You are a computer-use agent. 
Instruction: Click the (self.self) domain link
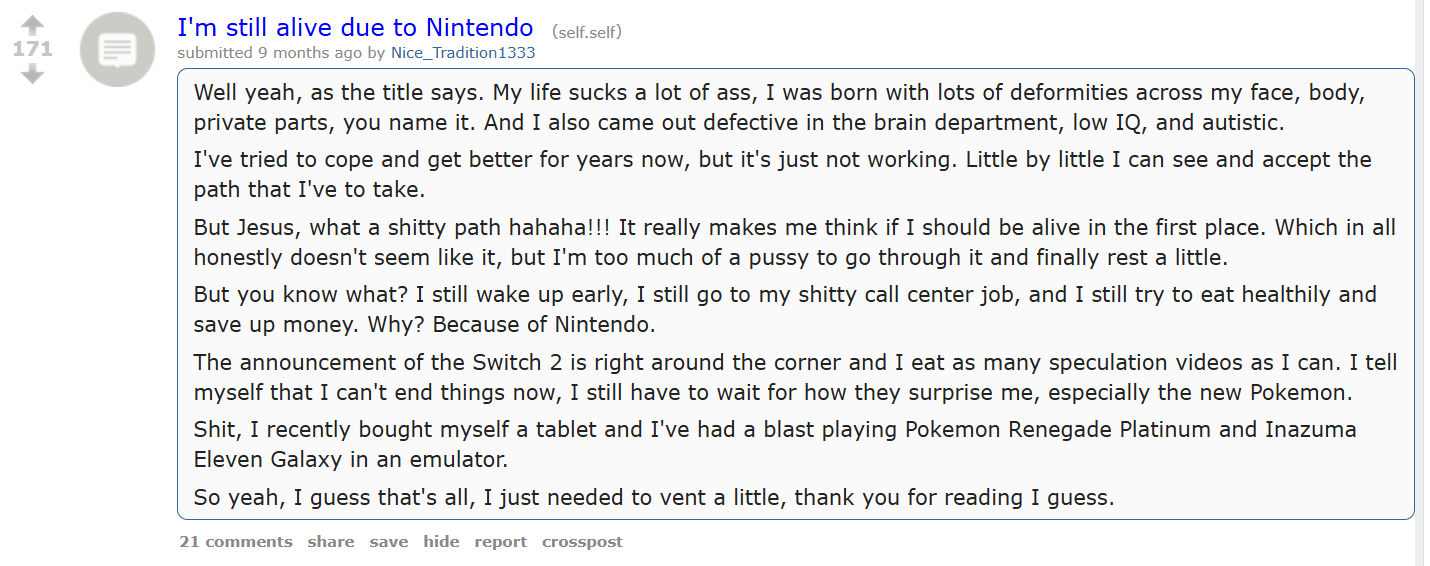coord(587,32)
